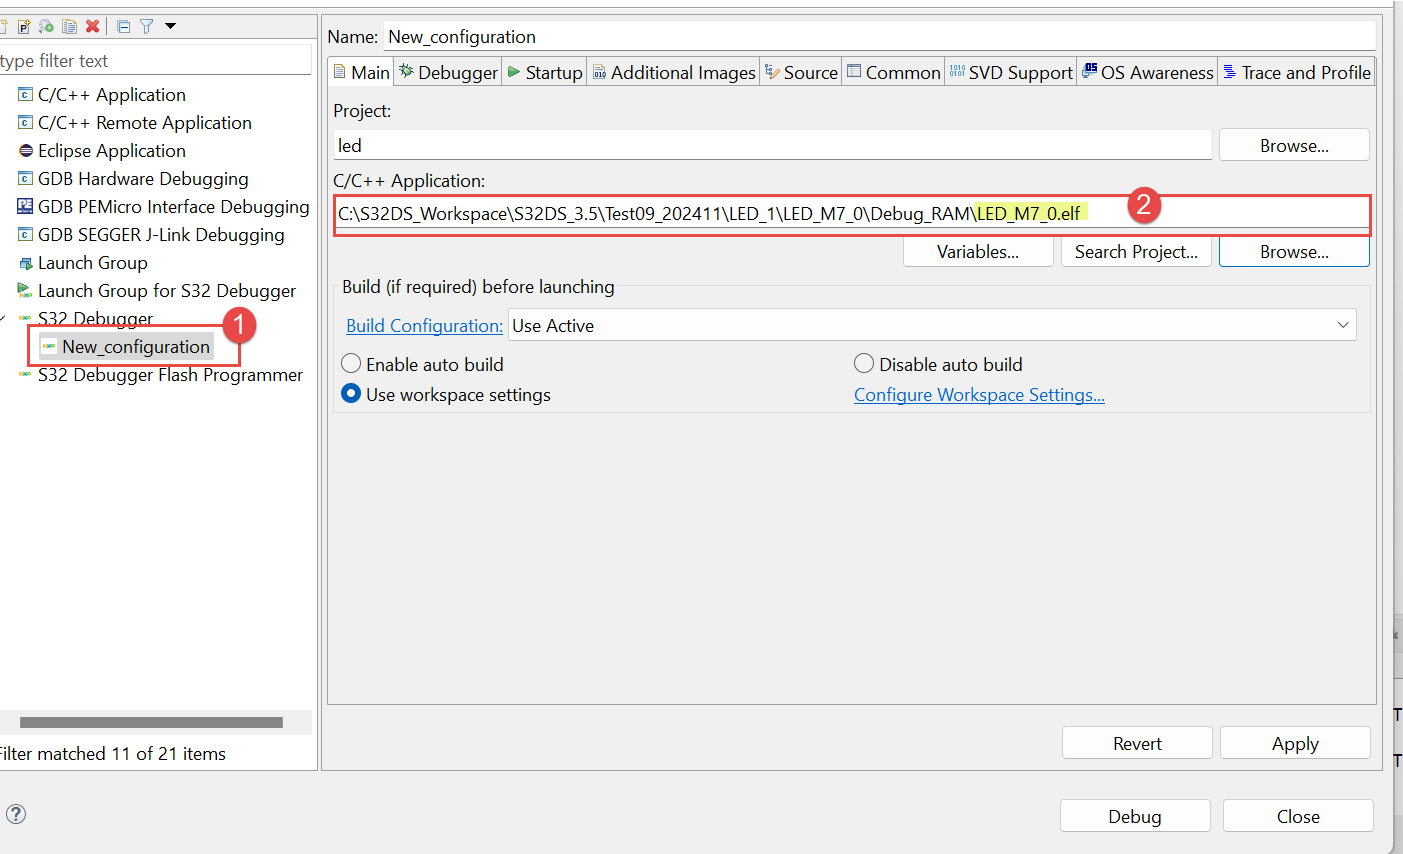The width and height of the screenshot is (1403, 854).
Task: Duplicate the selected launch configuration
Action: pyautogui.click(x=69, y=26)
